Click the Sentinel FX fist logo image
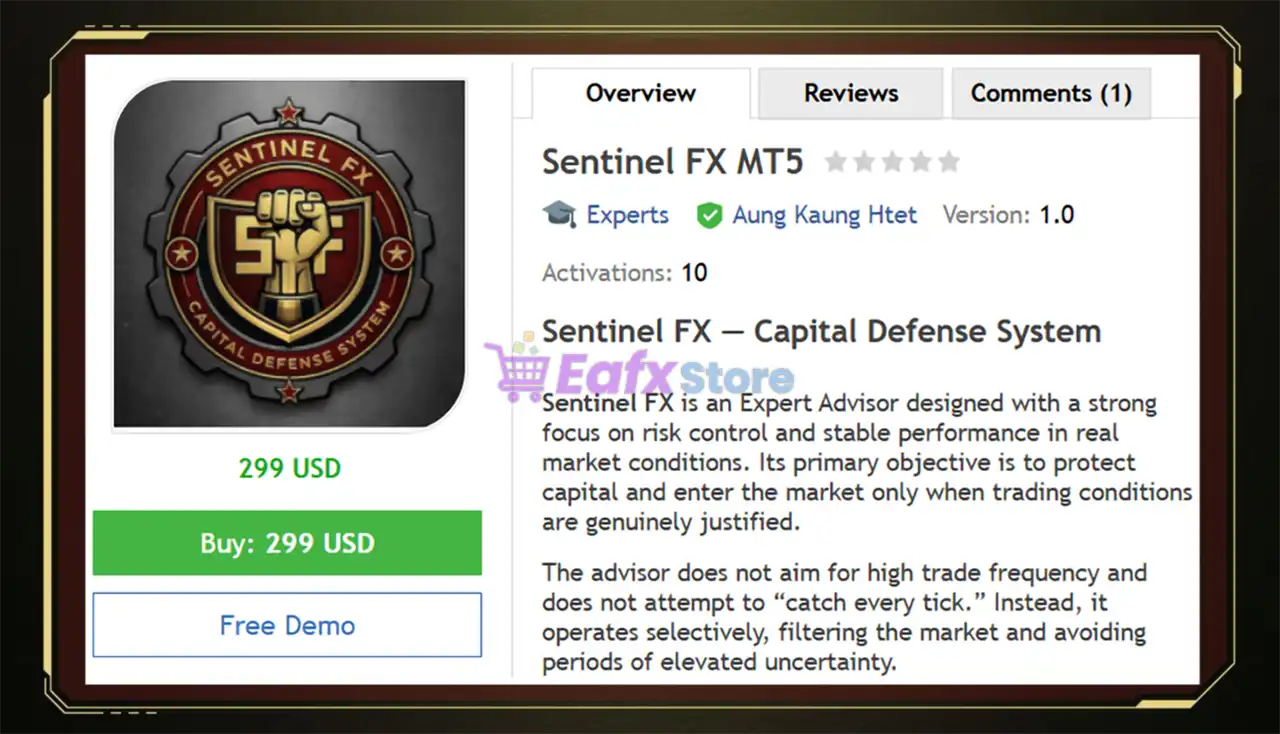The height and width of the screenshot is (734, 1280). click(289, 254)
